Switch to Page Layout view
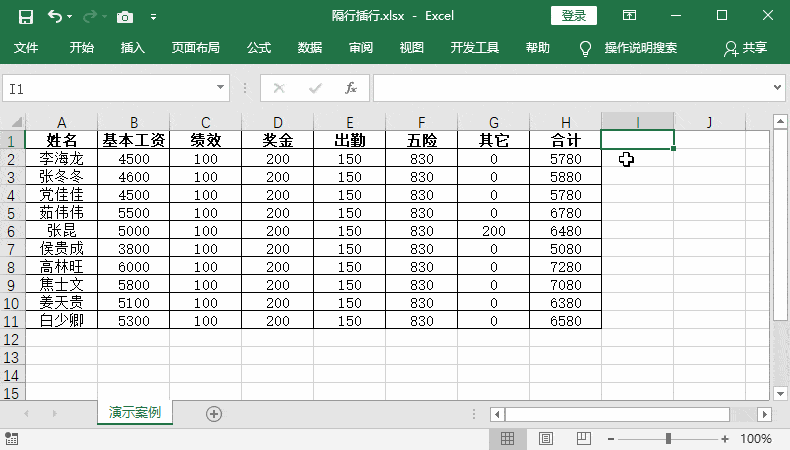Image resolution: width=790 pixels, height=450 pixels. [546, 438]
